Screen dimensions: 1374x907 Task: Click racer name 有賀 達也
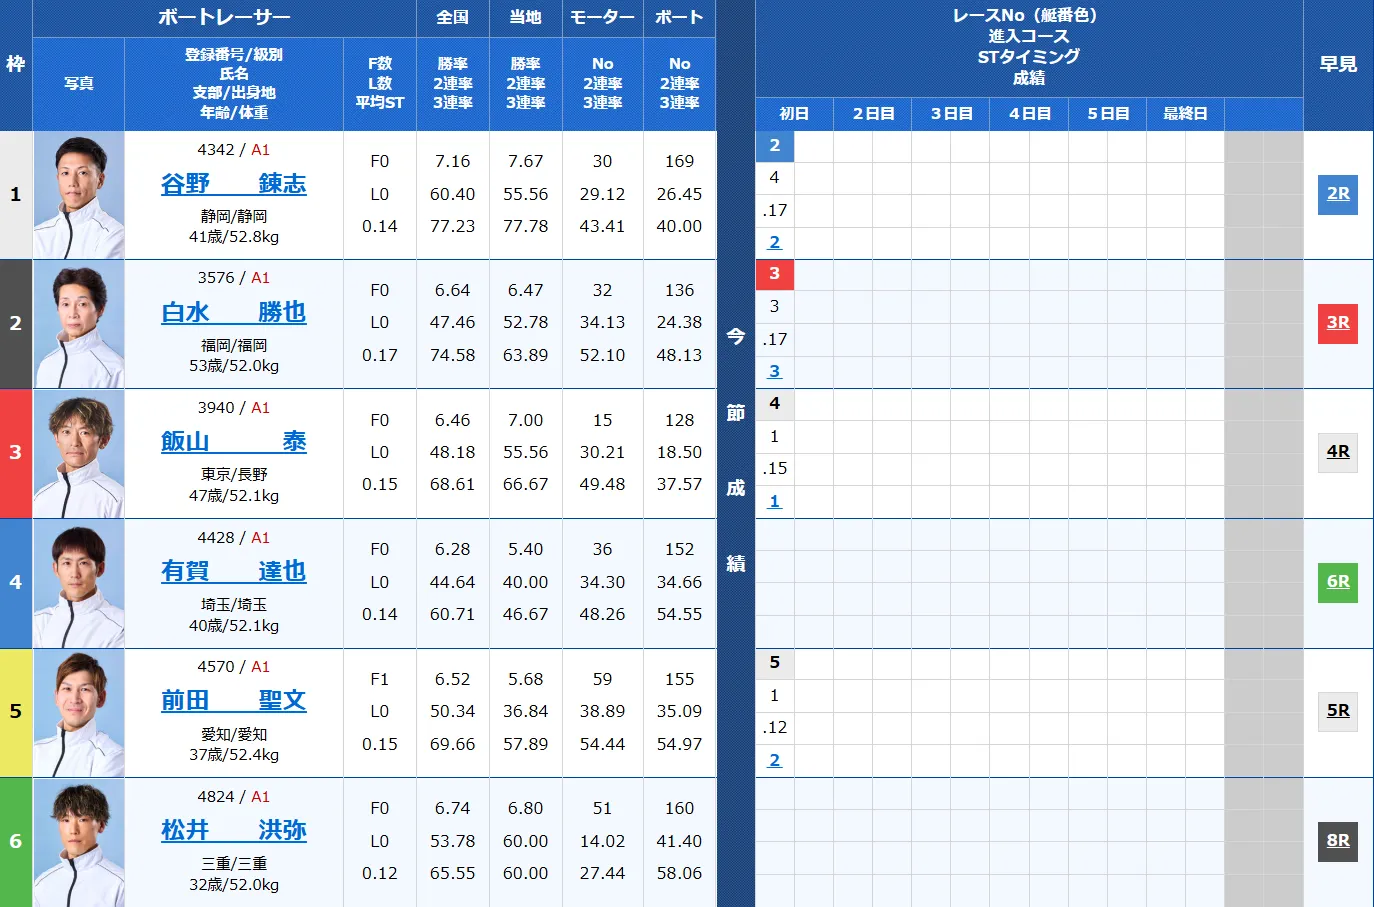[x=233, y=572]
